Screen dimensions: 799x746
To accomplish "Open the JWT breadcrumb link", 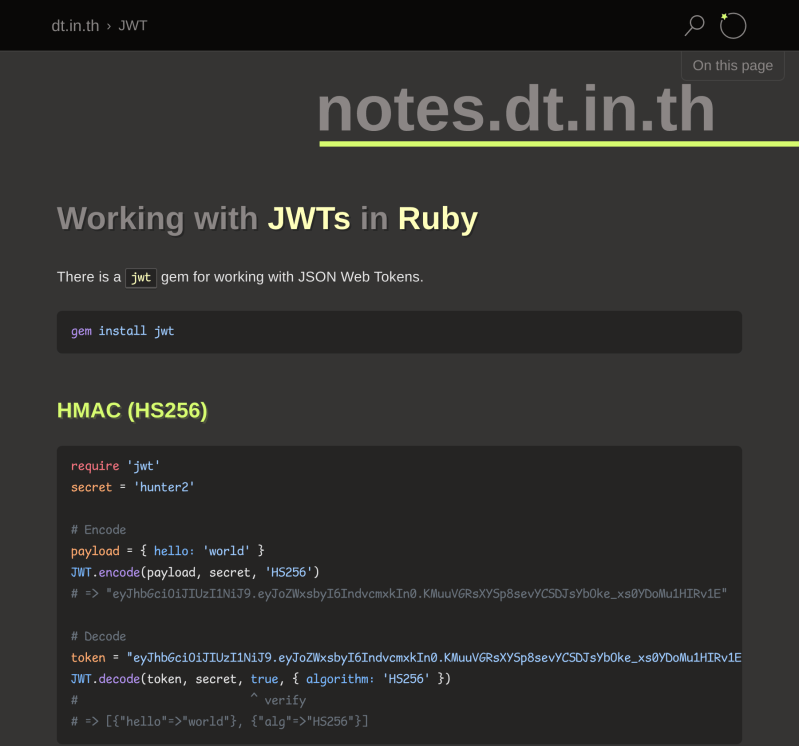I will pos(132,25).
